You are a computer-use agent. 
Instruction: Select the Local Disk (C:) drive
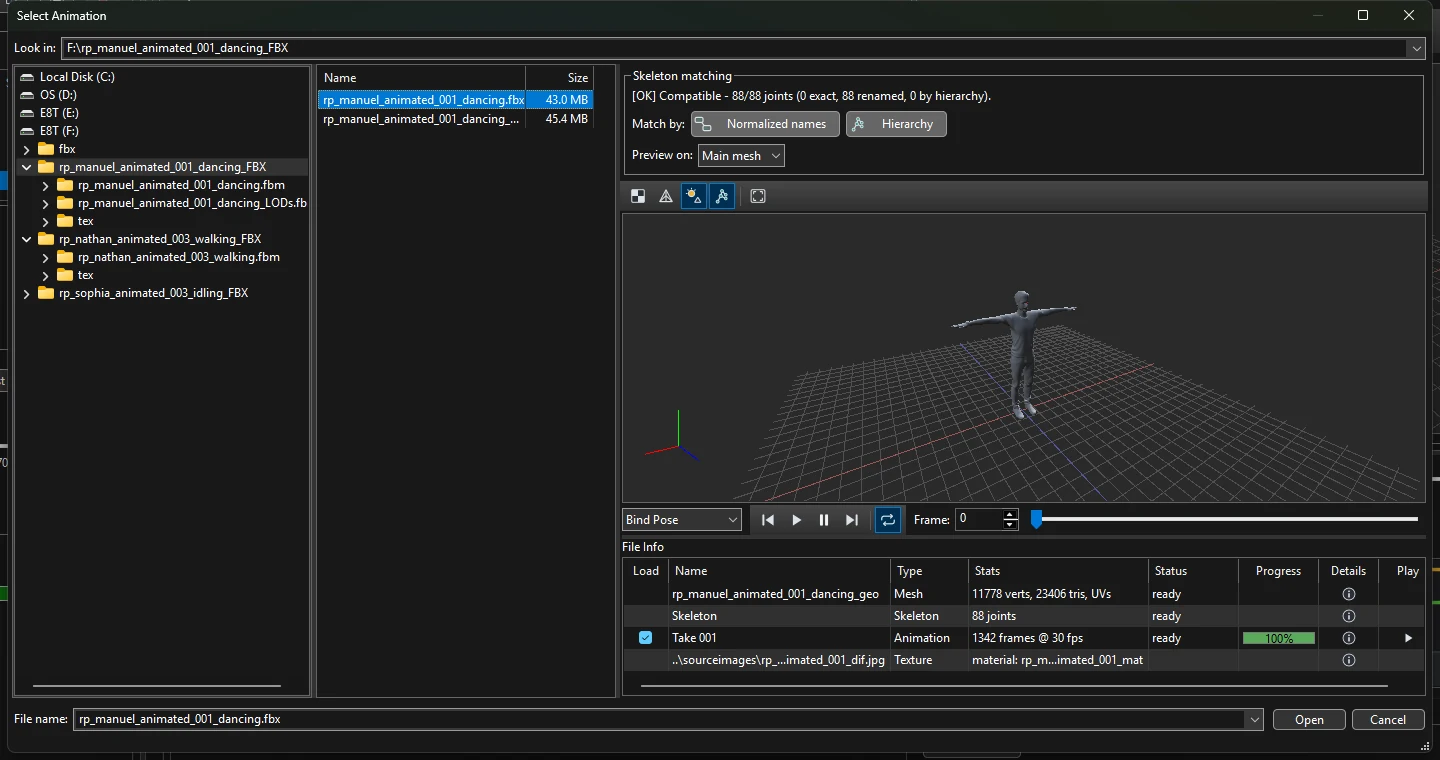click(77, 77)
